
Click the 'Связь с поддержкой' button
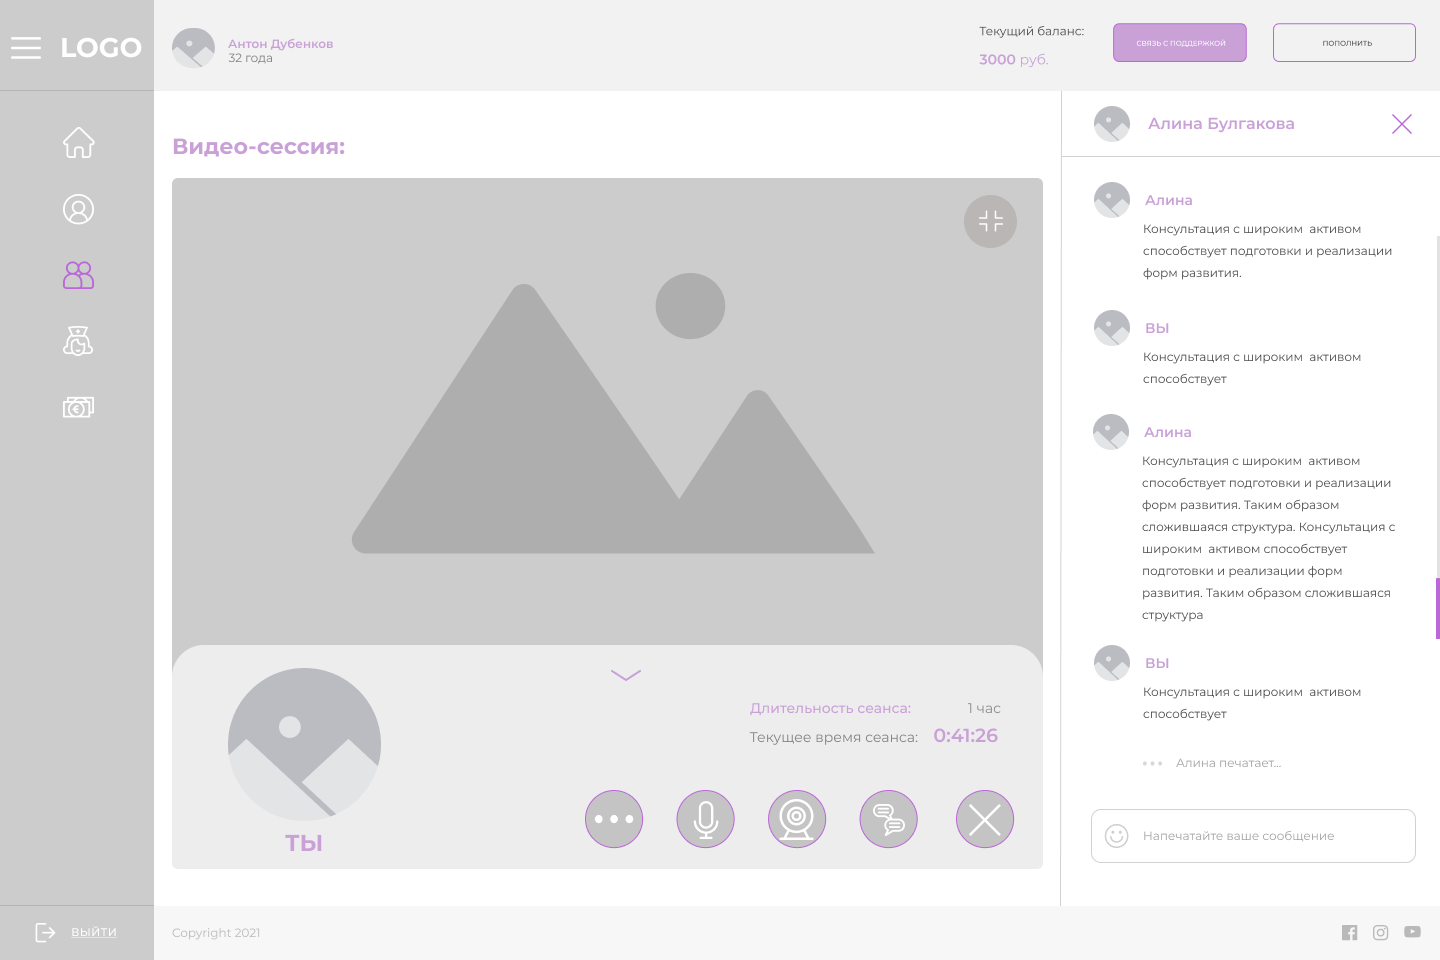tap(1180, 43)
